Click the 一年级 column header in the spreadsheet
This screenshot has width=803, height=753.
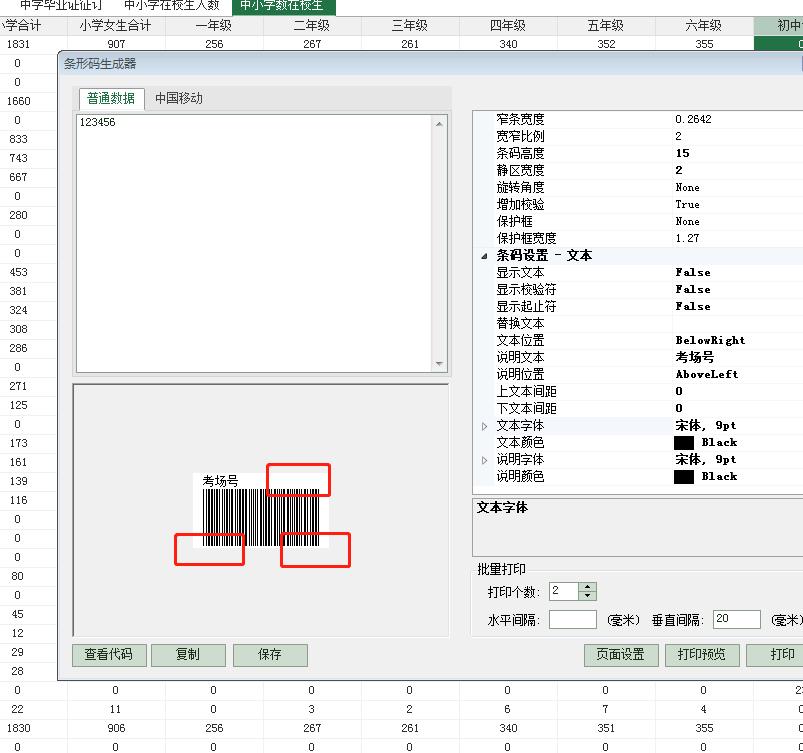[214, 26]
